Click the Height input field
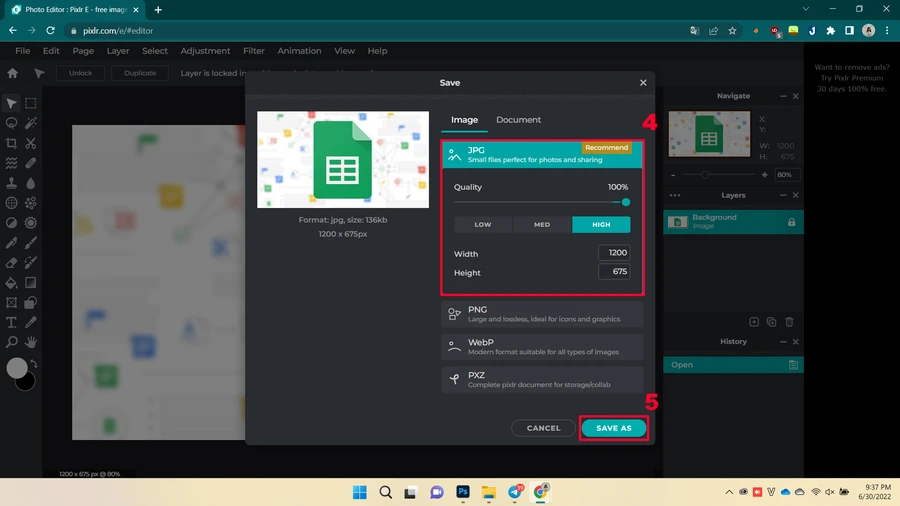Image resolution: width=900 pixels, height=506 pixels. pos(614,271)
